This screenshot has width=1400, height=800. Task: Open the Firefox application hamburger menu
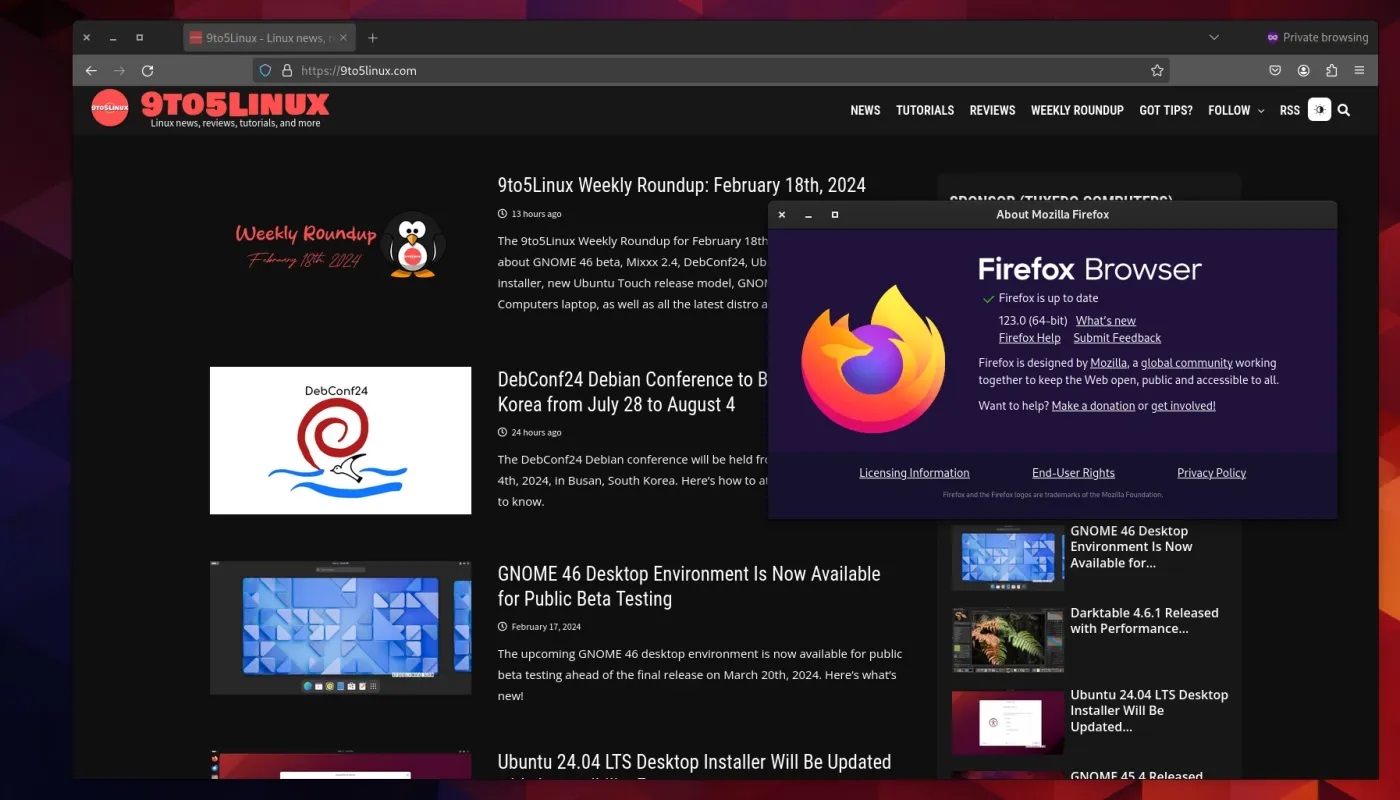[x=1359, y=70]
